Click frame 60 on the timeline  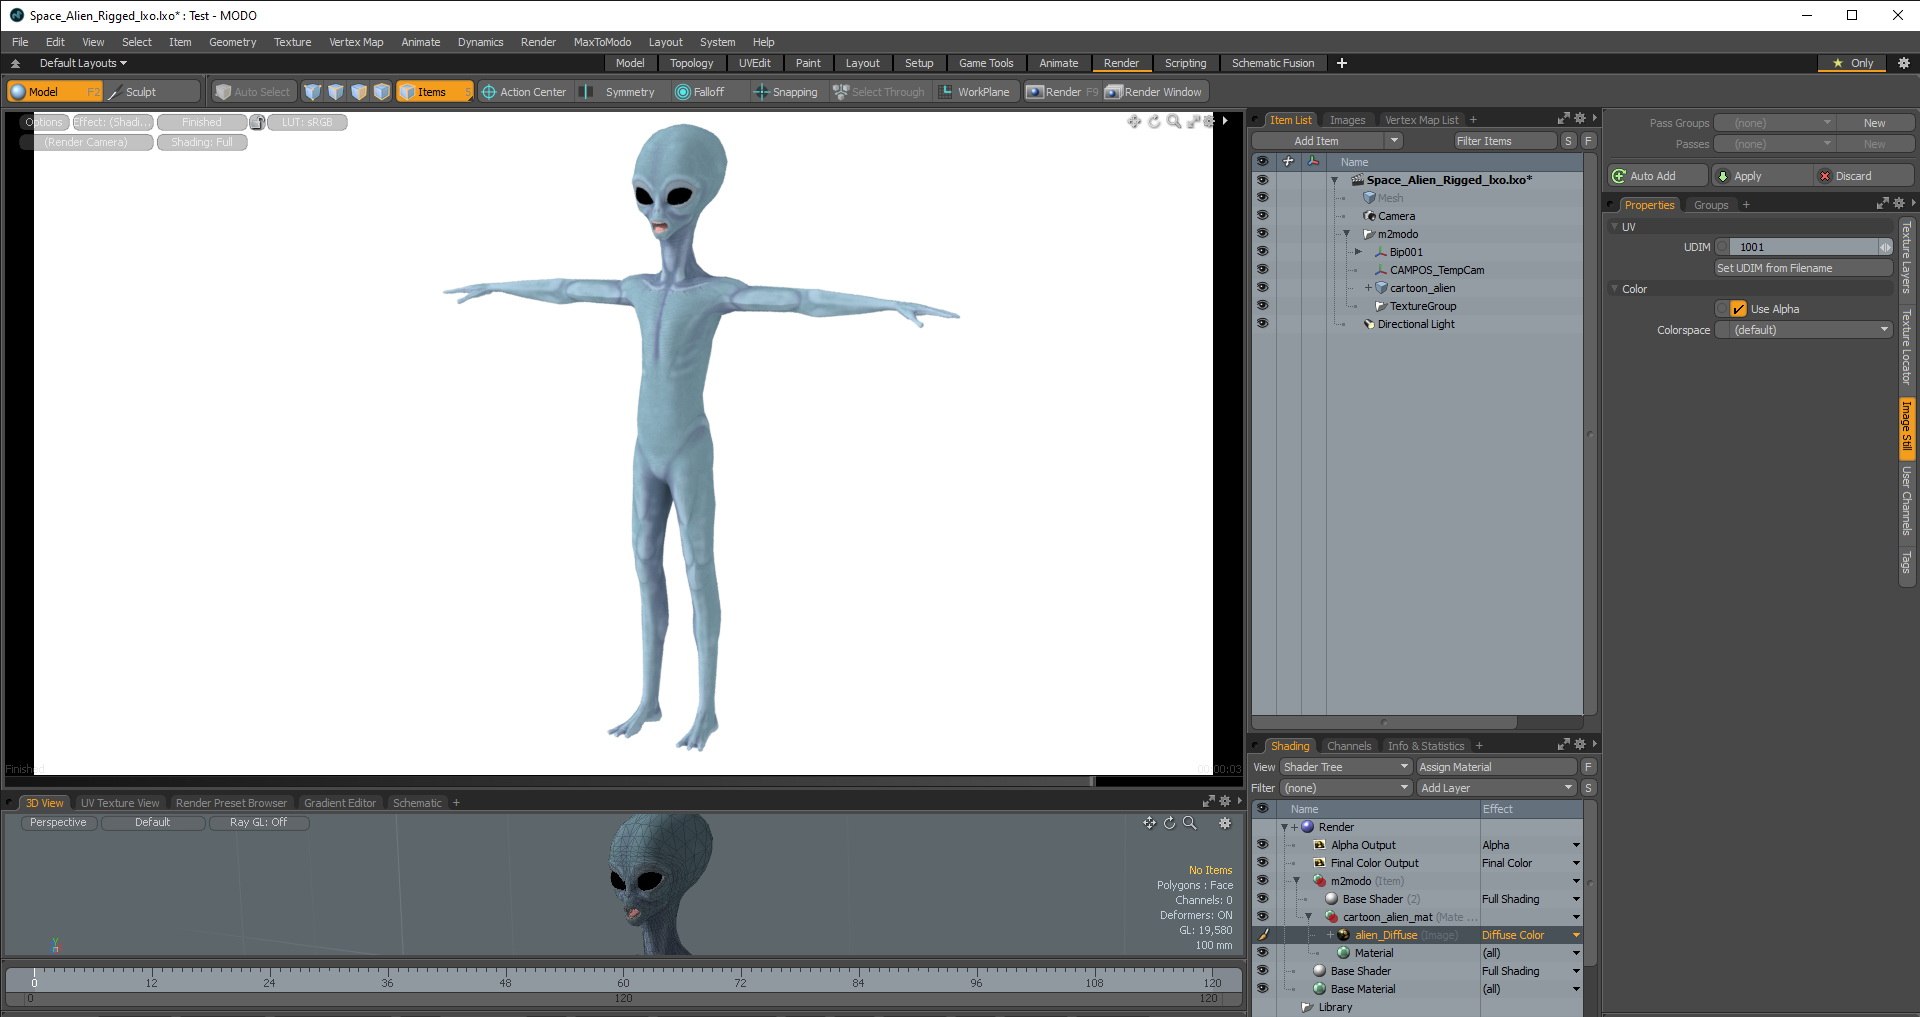(623, 982)
